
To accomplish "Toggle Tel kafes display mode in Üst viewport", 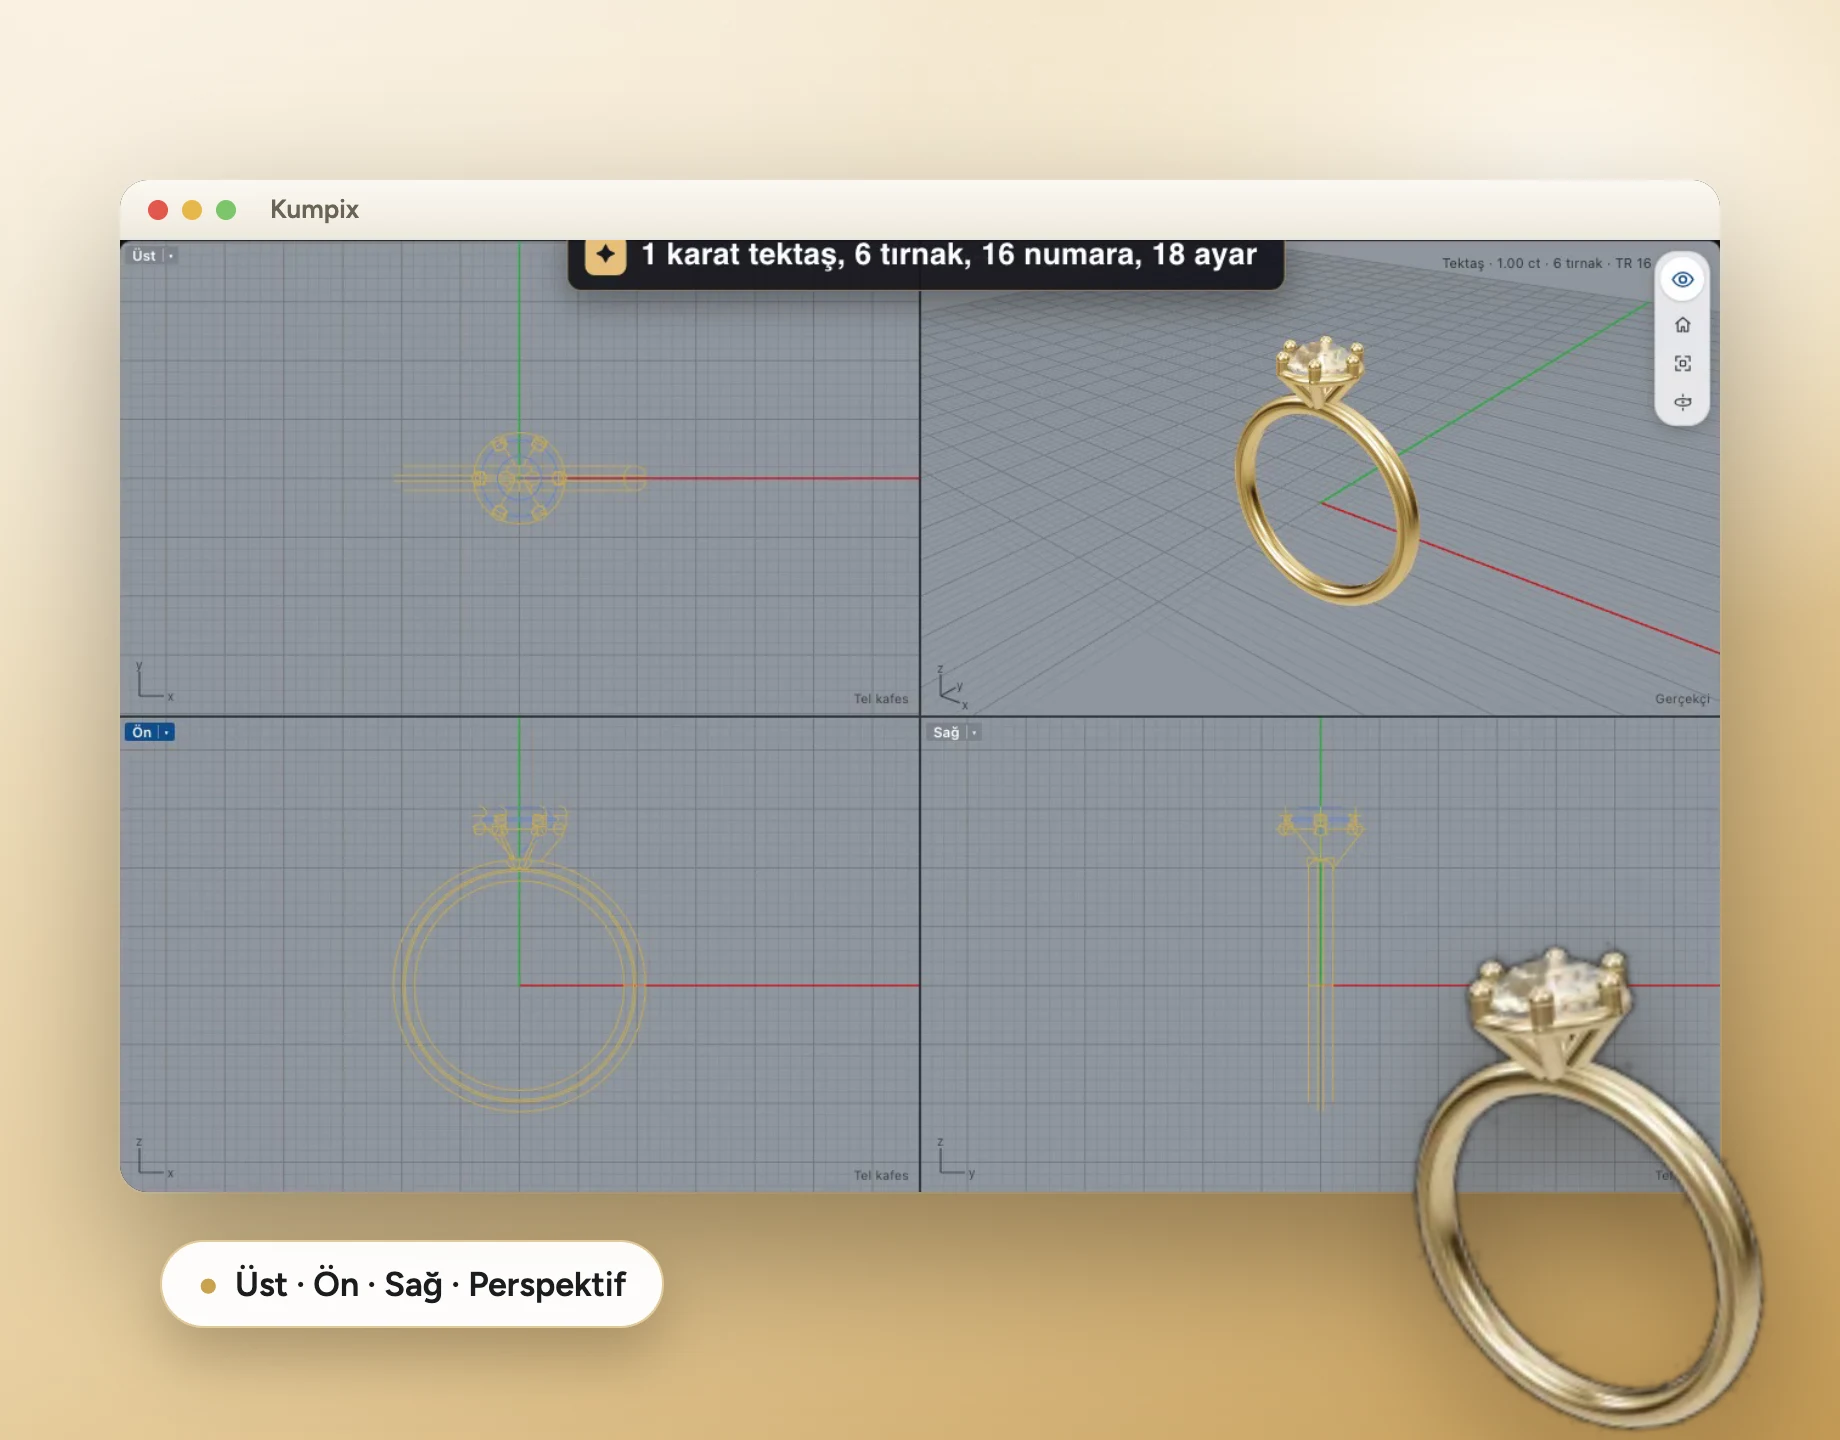I will click(881, 699).
